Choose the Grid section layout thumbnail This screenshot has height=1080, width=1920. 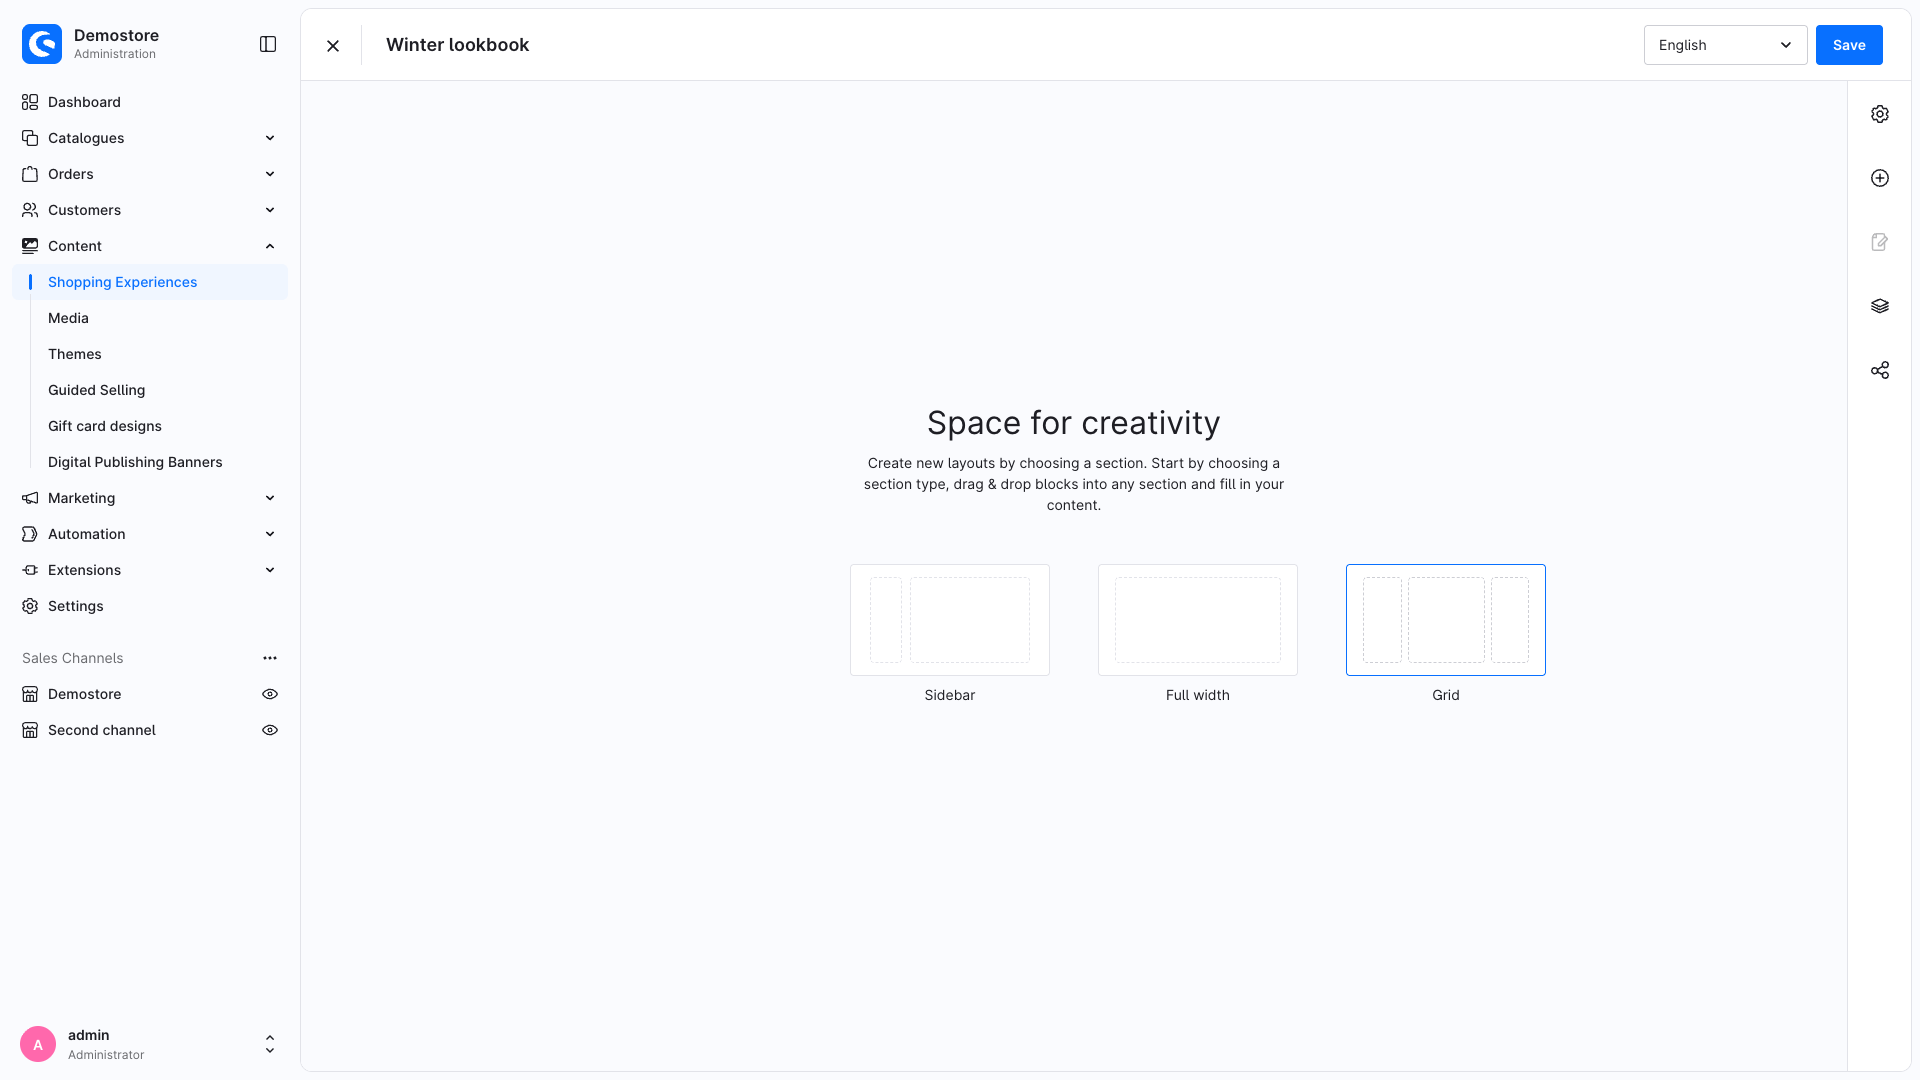[x=1446, y=620]
